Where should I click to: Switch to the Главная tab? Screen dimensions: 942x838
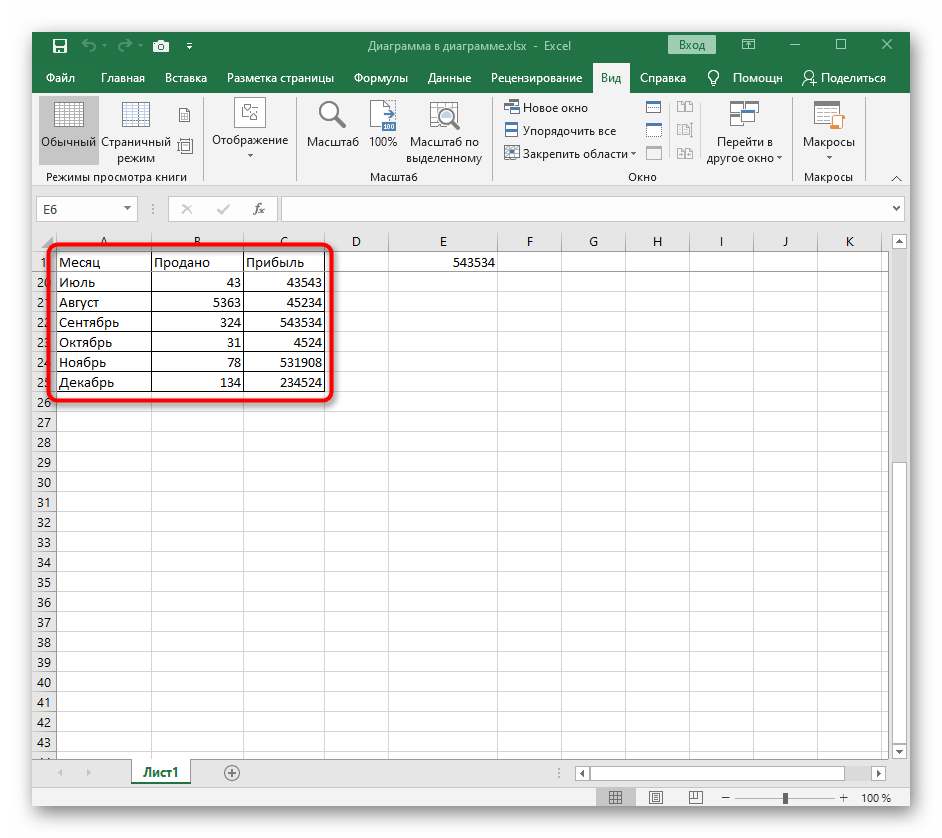tap(123, 78)
